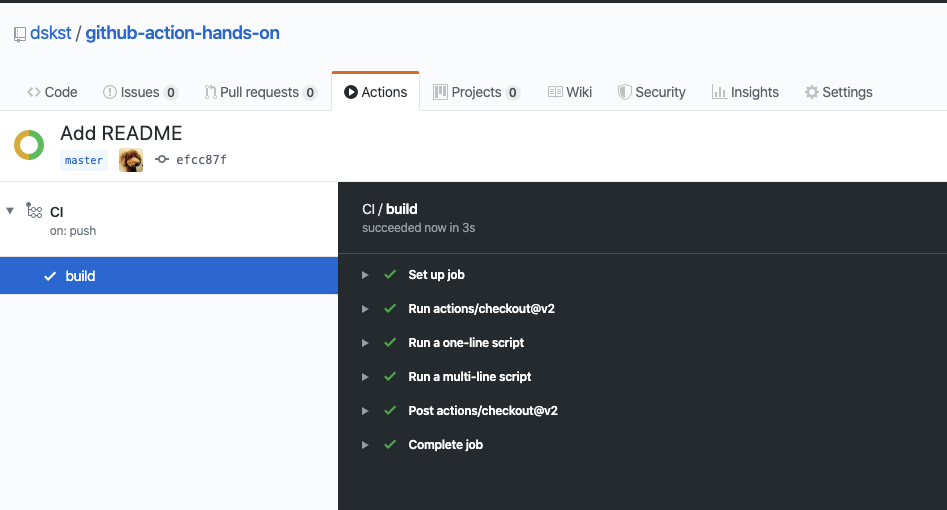
Task: Select the build job in sidebar
Action: [169, 276]
